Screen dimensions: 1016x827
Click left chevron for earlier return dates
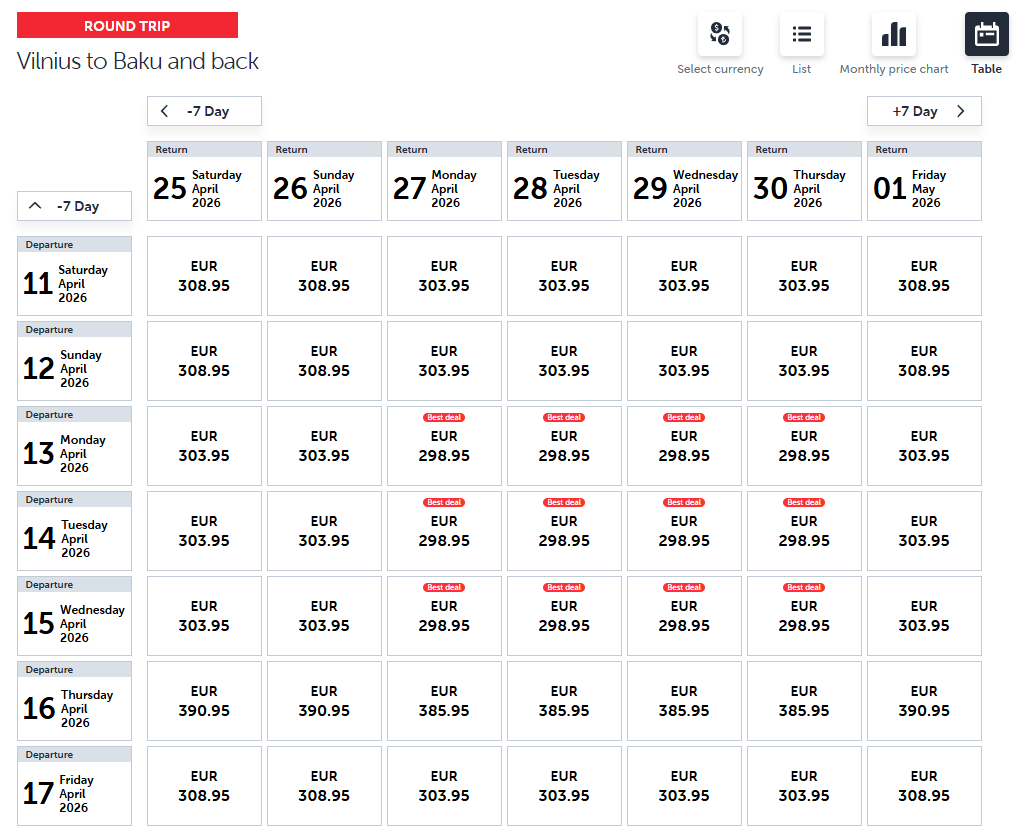click(x=165, y=111)
